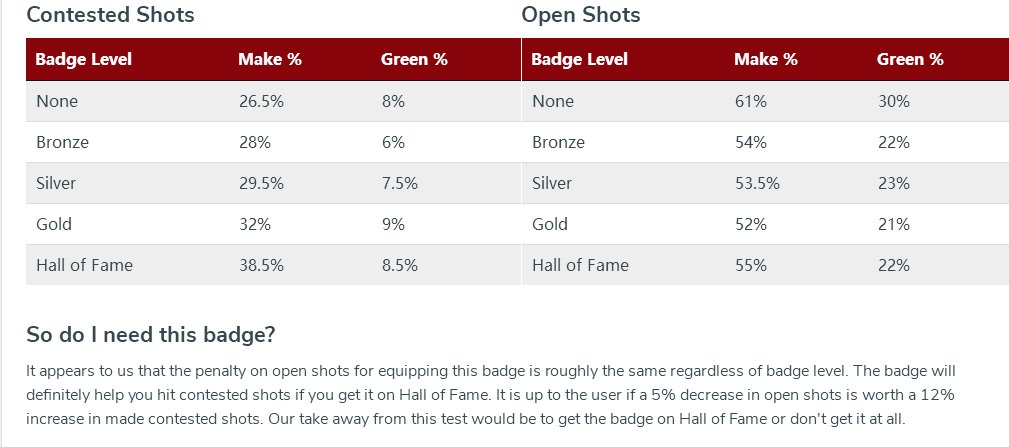
Task: Click the None row in Contested Shots
Action: (x=273, y=101)
